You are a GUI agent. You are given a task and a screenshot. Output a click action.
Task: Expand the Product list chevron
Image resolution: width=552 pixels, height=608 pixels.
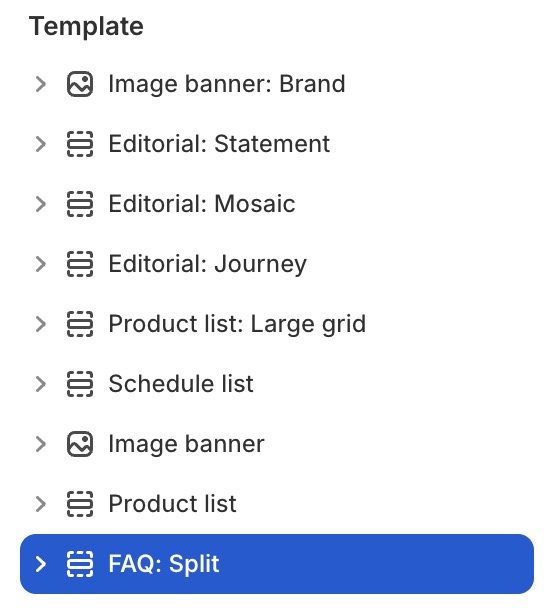[41, 504]
